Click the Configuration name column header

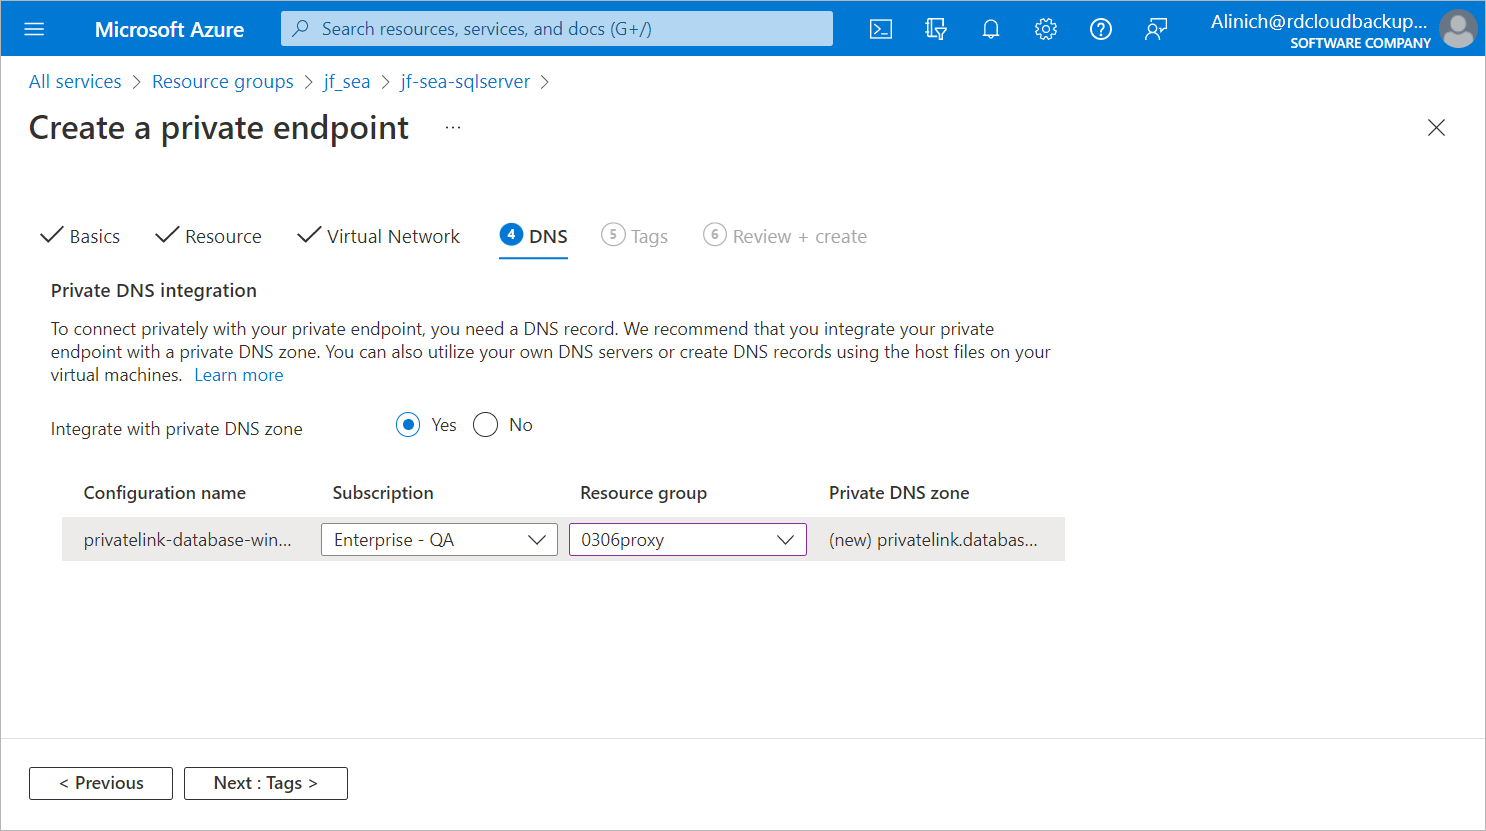point(165,493)
